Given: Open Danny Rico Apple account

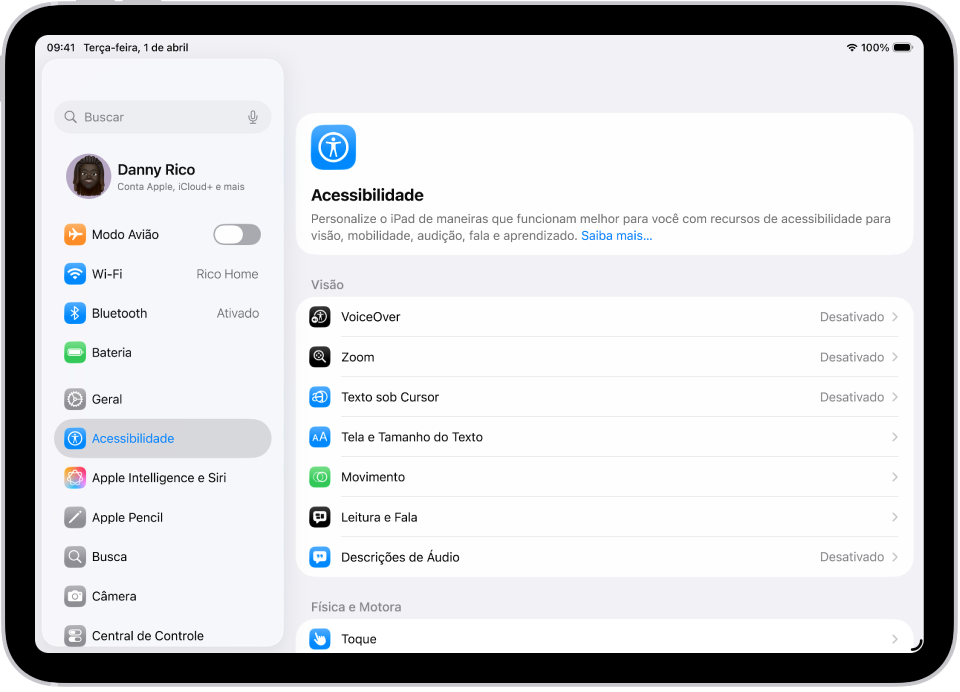Looking at the screenshot, I should coord(162,176).
